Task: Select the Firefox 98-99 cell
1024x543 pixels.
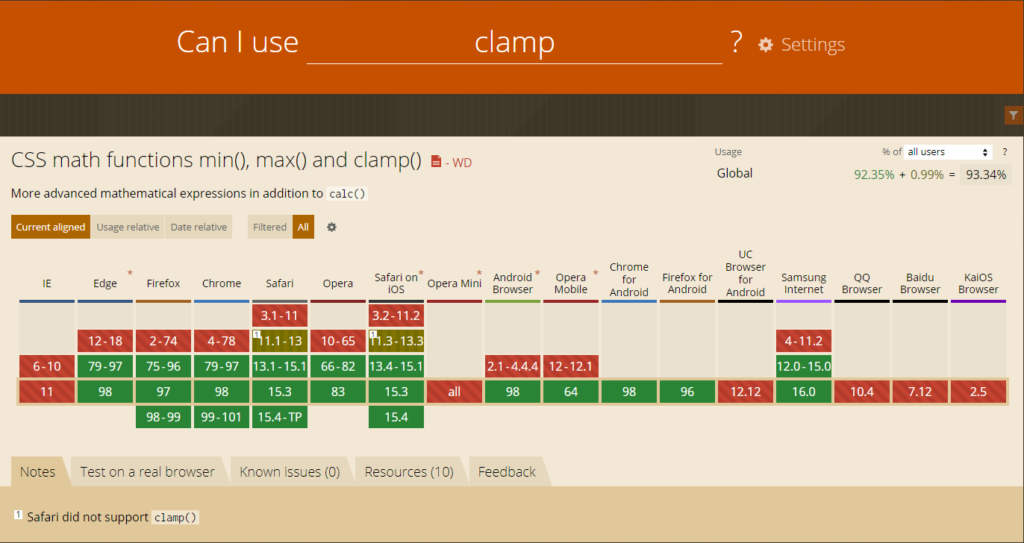Action: (x=163, y=417)
